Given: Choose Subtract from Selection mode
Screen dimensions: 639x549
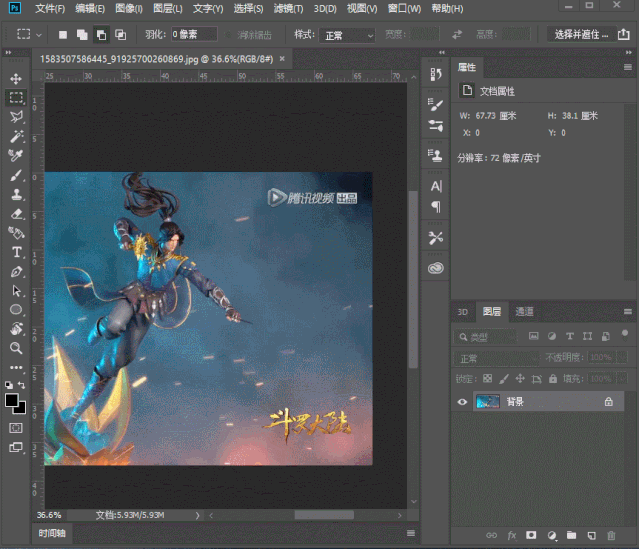Looking at the screenshot, I should click(x=101, y=35).
